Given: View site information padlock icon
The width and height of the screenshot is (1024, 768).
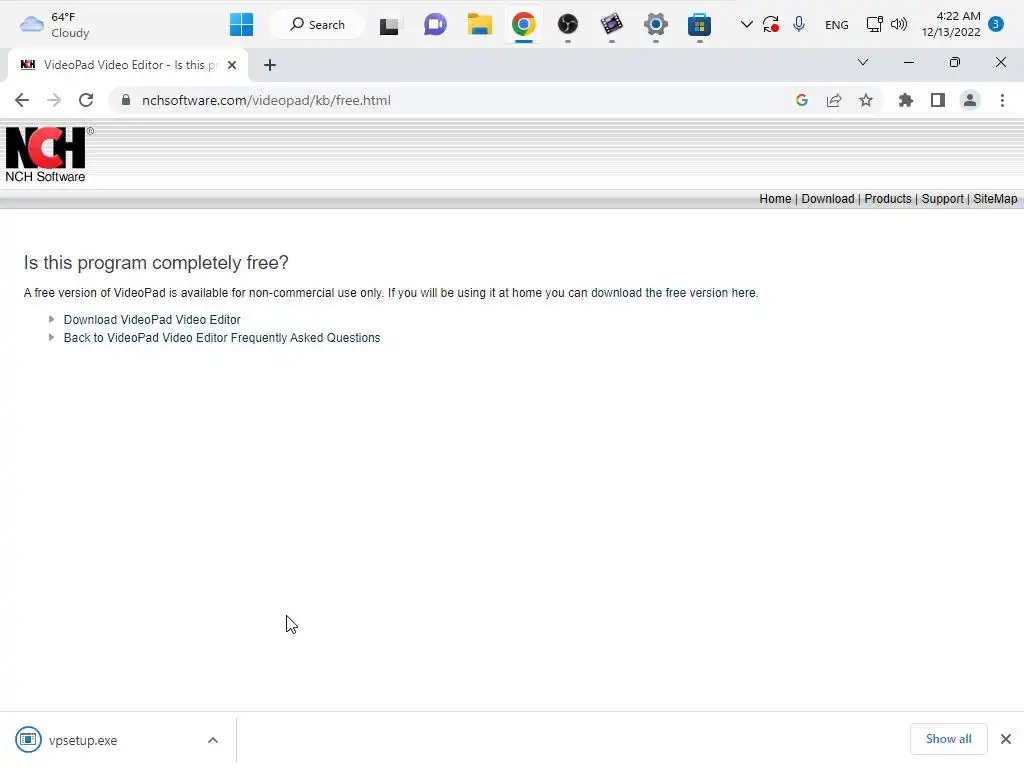Looking at the screenshot, I should point(126,100).
